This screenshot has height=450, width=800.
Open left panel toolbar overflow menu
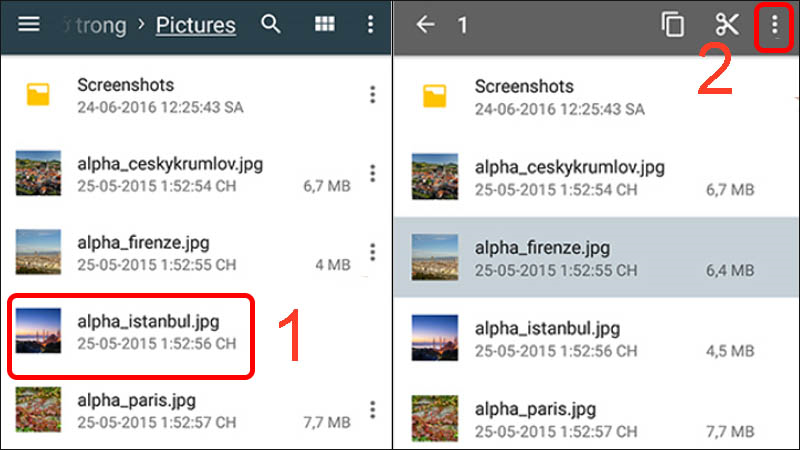pos(372,24)
